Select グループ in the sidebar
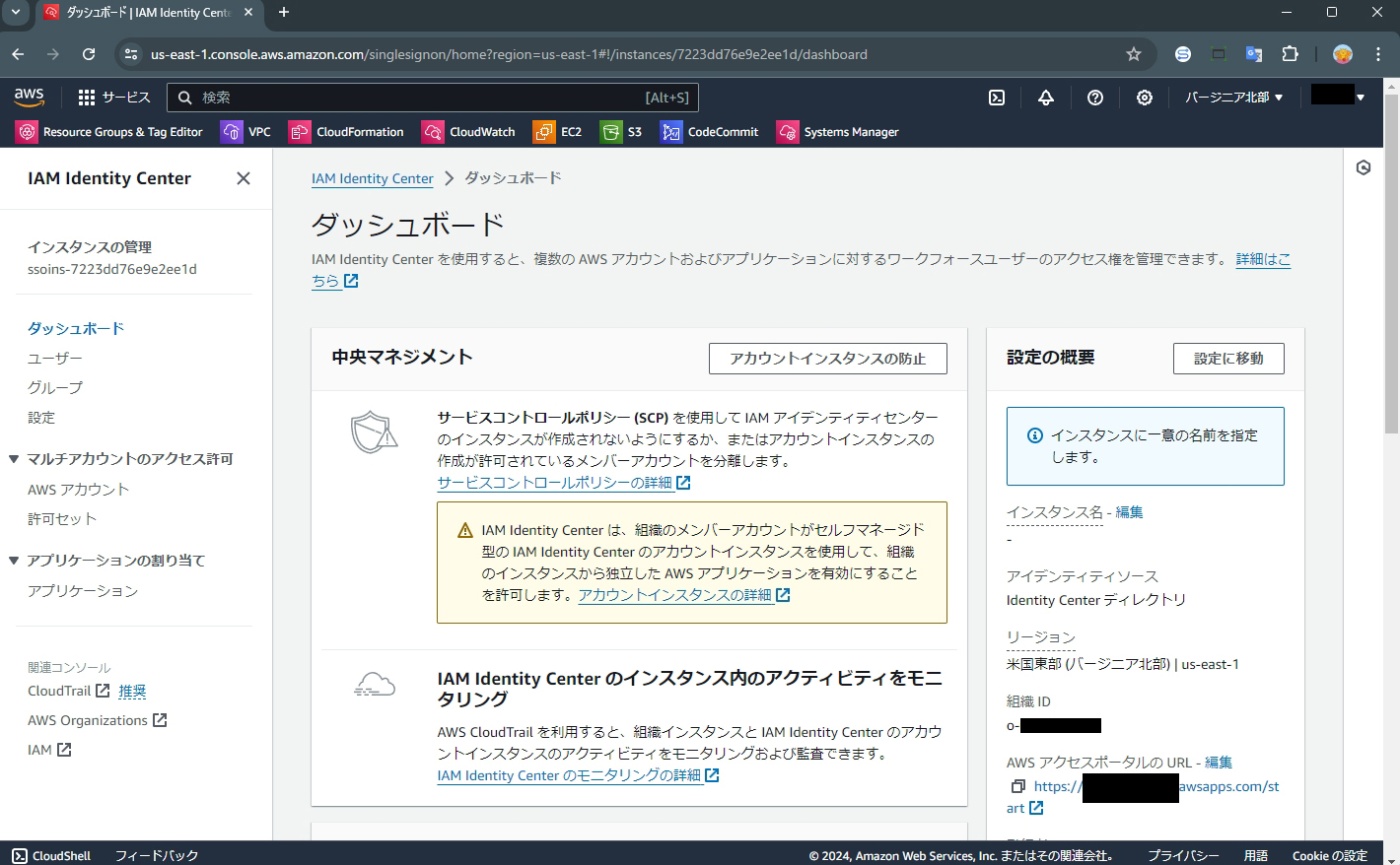 pyautogui.click(x=55, y=387)
